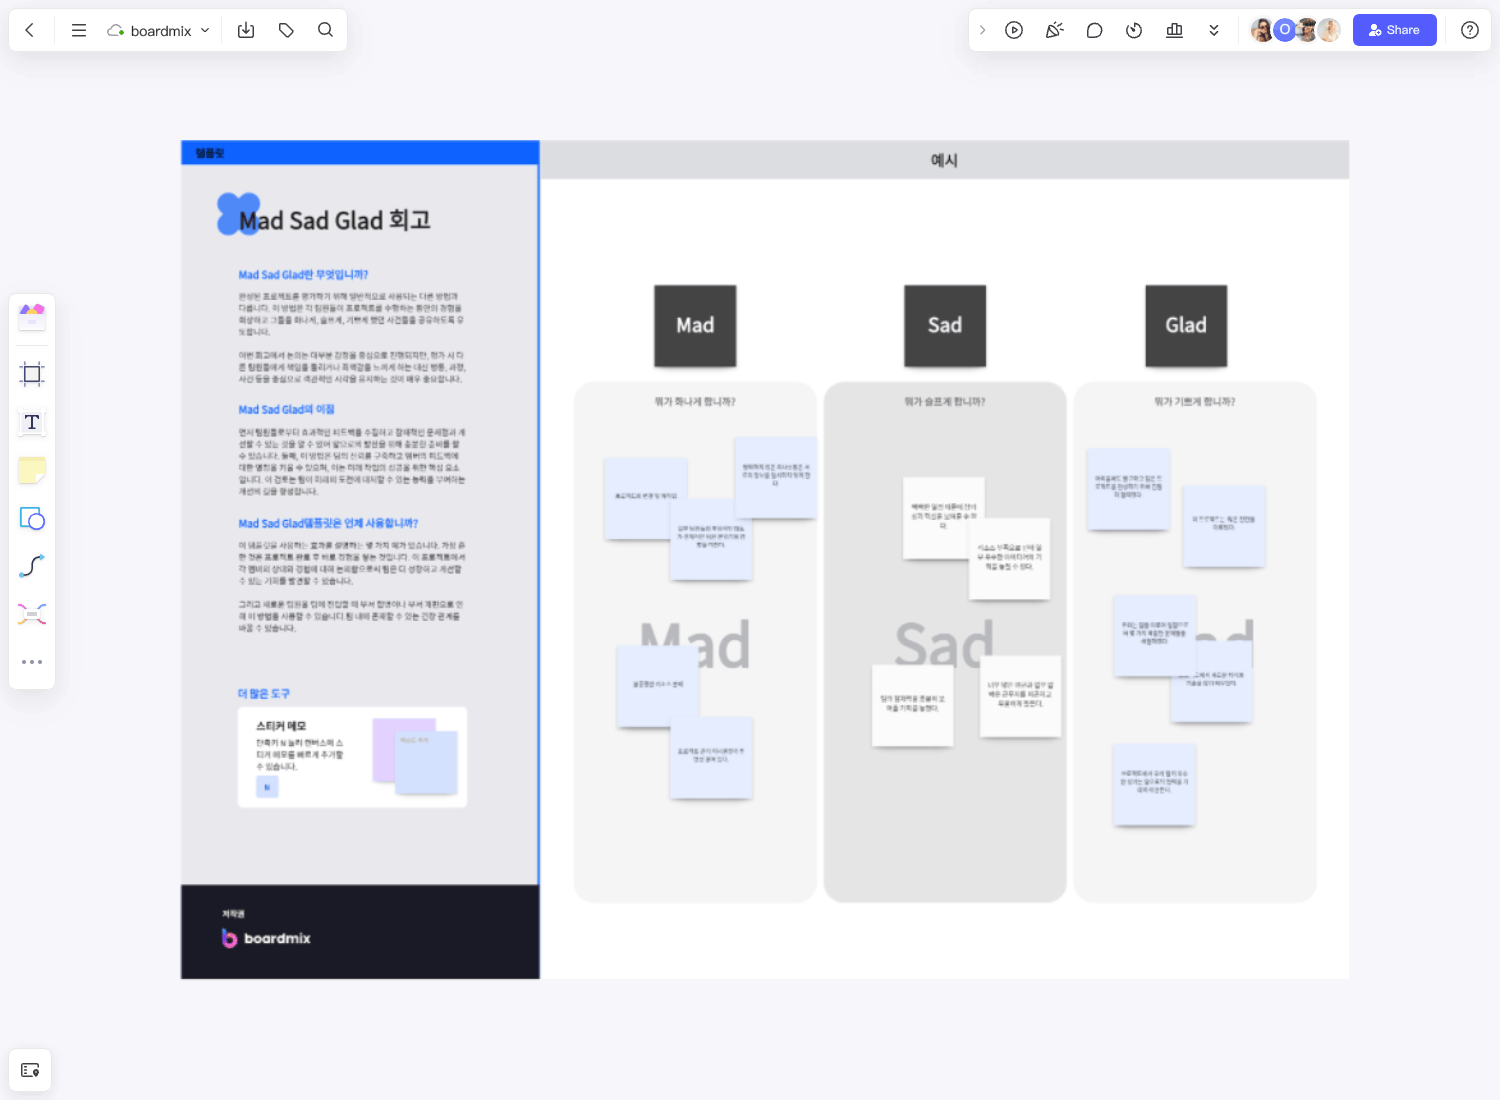
Task: Open the boardmix file name dropdown
Action: click(159, 30)
